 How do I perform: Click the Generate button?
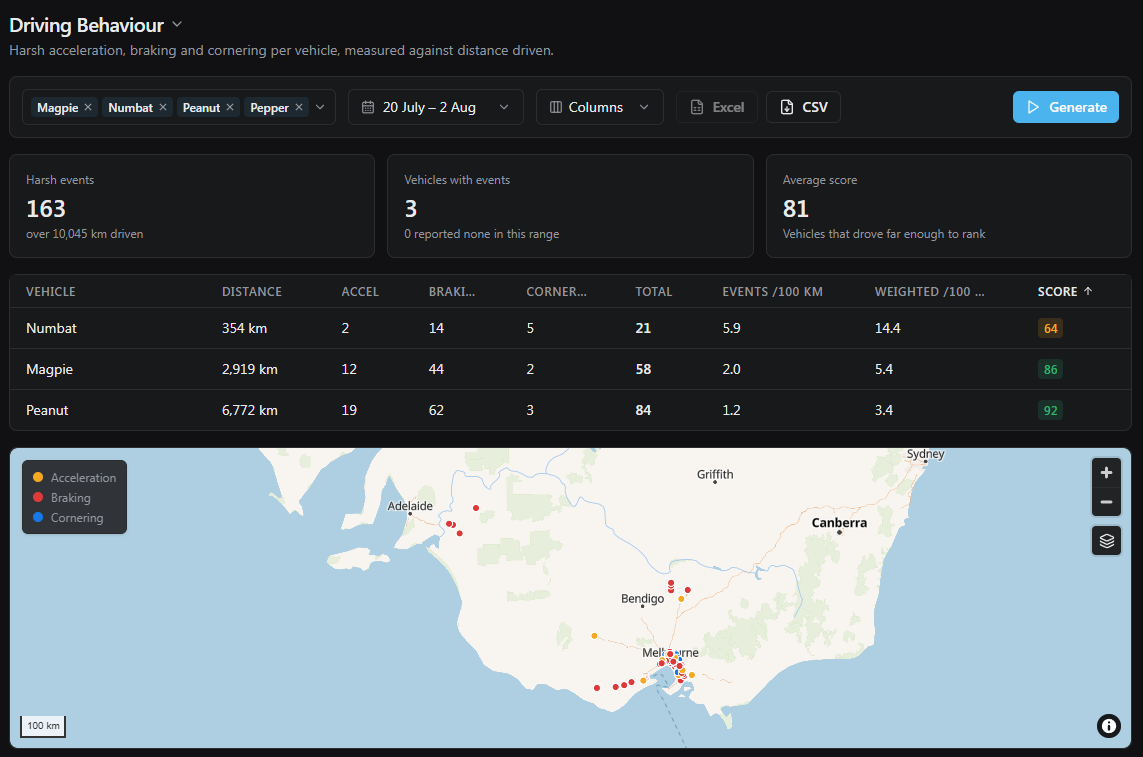click(1066, 107)
